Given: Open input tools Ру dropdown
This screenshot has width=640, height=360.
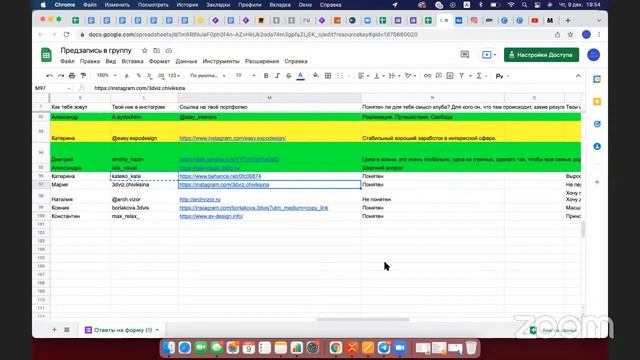Looking at the screenshot, I should pyautogui.click(x=502, y=76).
